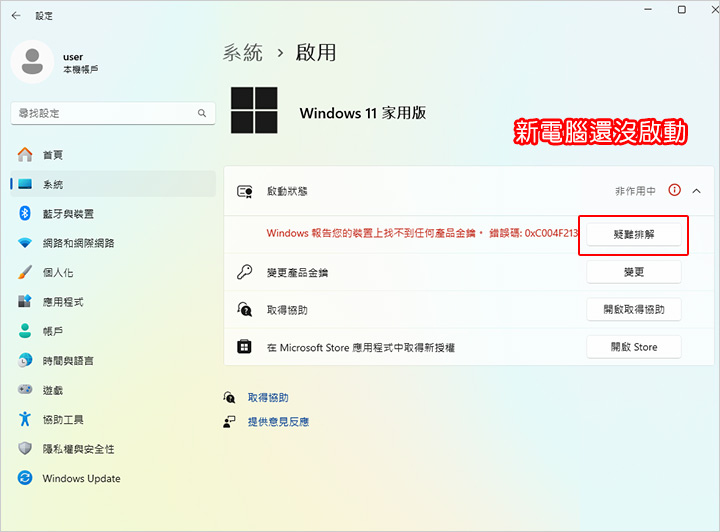Open the Windows Update sync icon

(25, 478)
